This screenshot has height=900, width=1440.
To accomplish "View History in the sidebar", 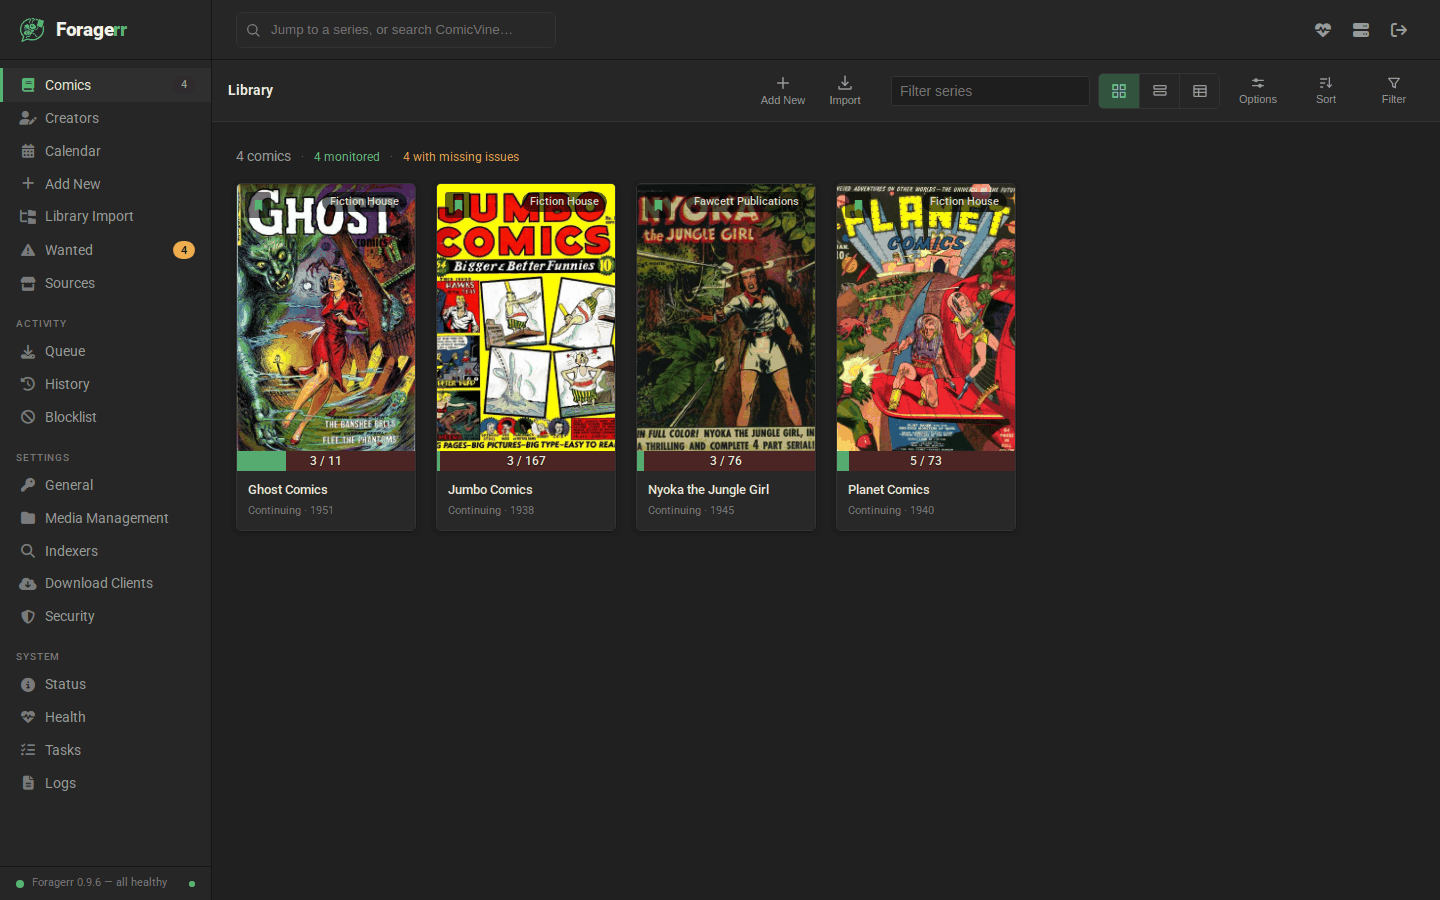I will pyautogui.click(x=105, y=384).
